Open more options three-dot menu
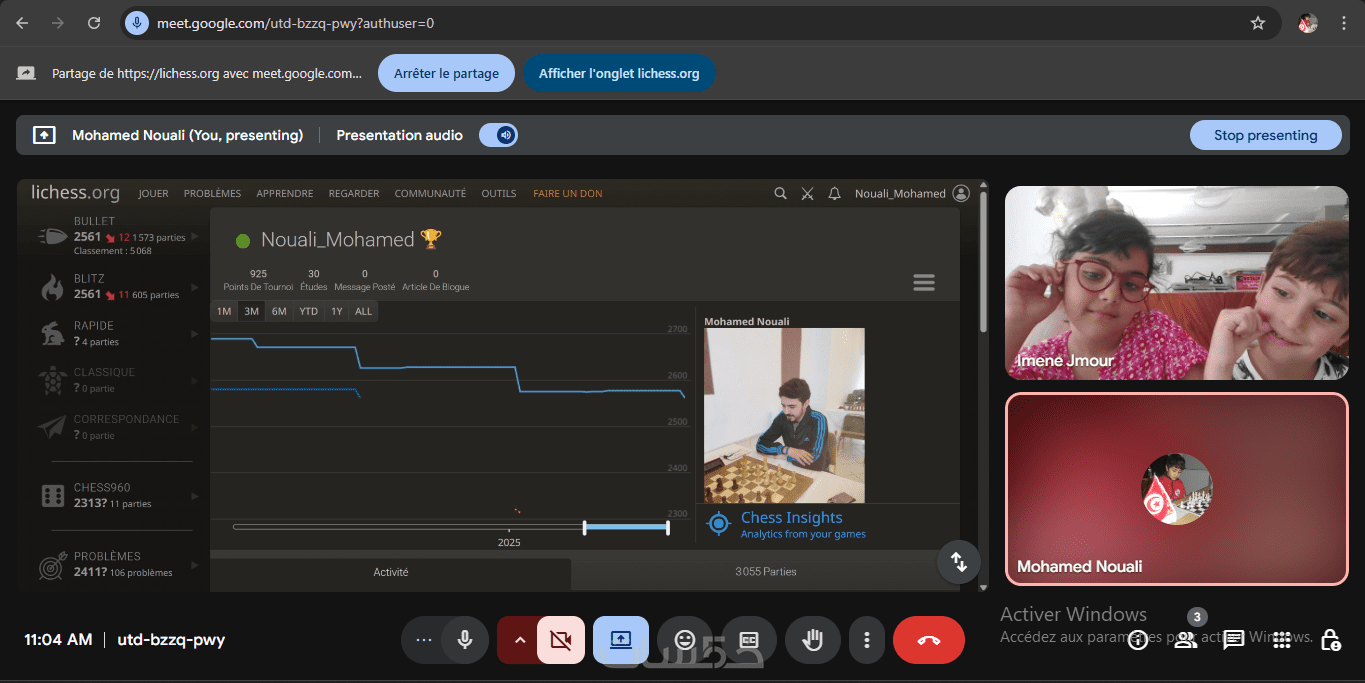This screenshot has width=1365, height=683. click(867, 640)
